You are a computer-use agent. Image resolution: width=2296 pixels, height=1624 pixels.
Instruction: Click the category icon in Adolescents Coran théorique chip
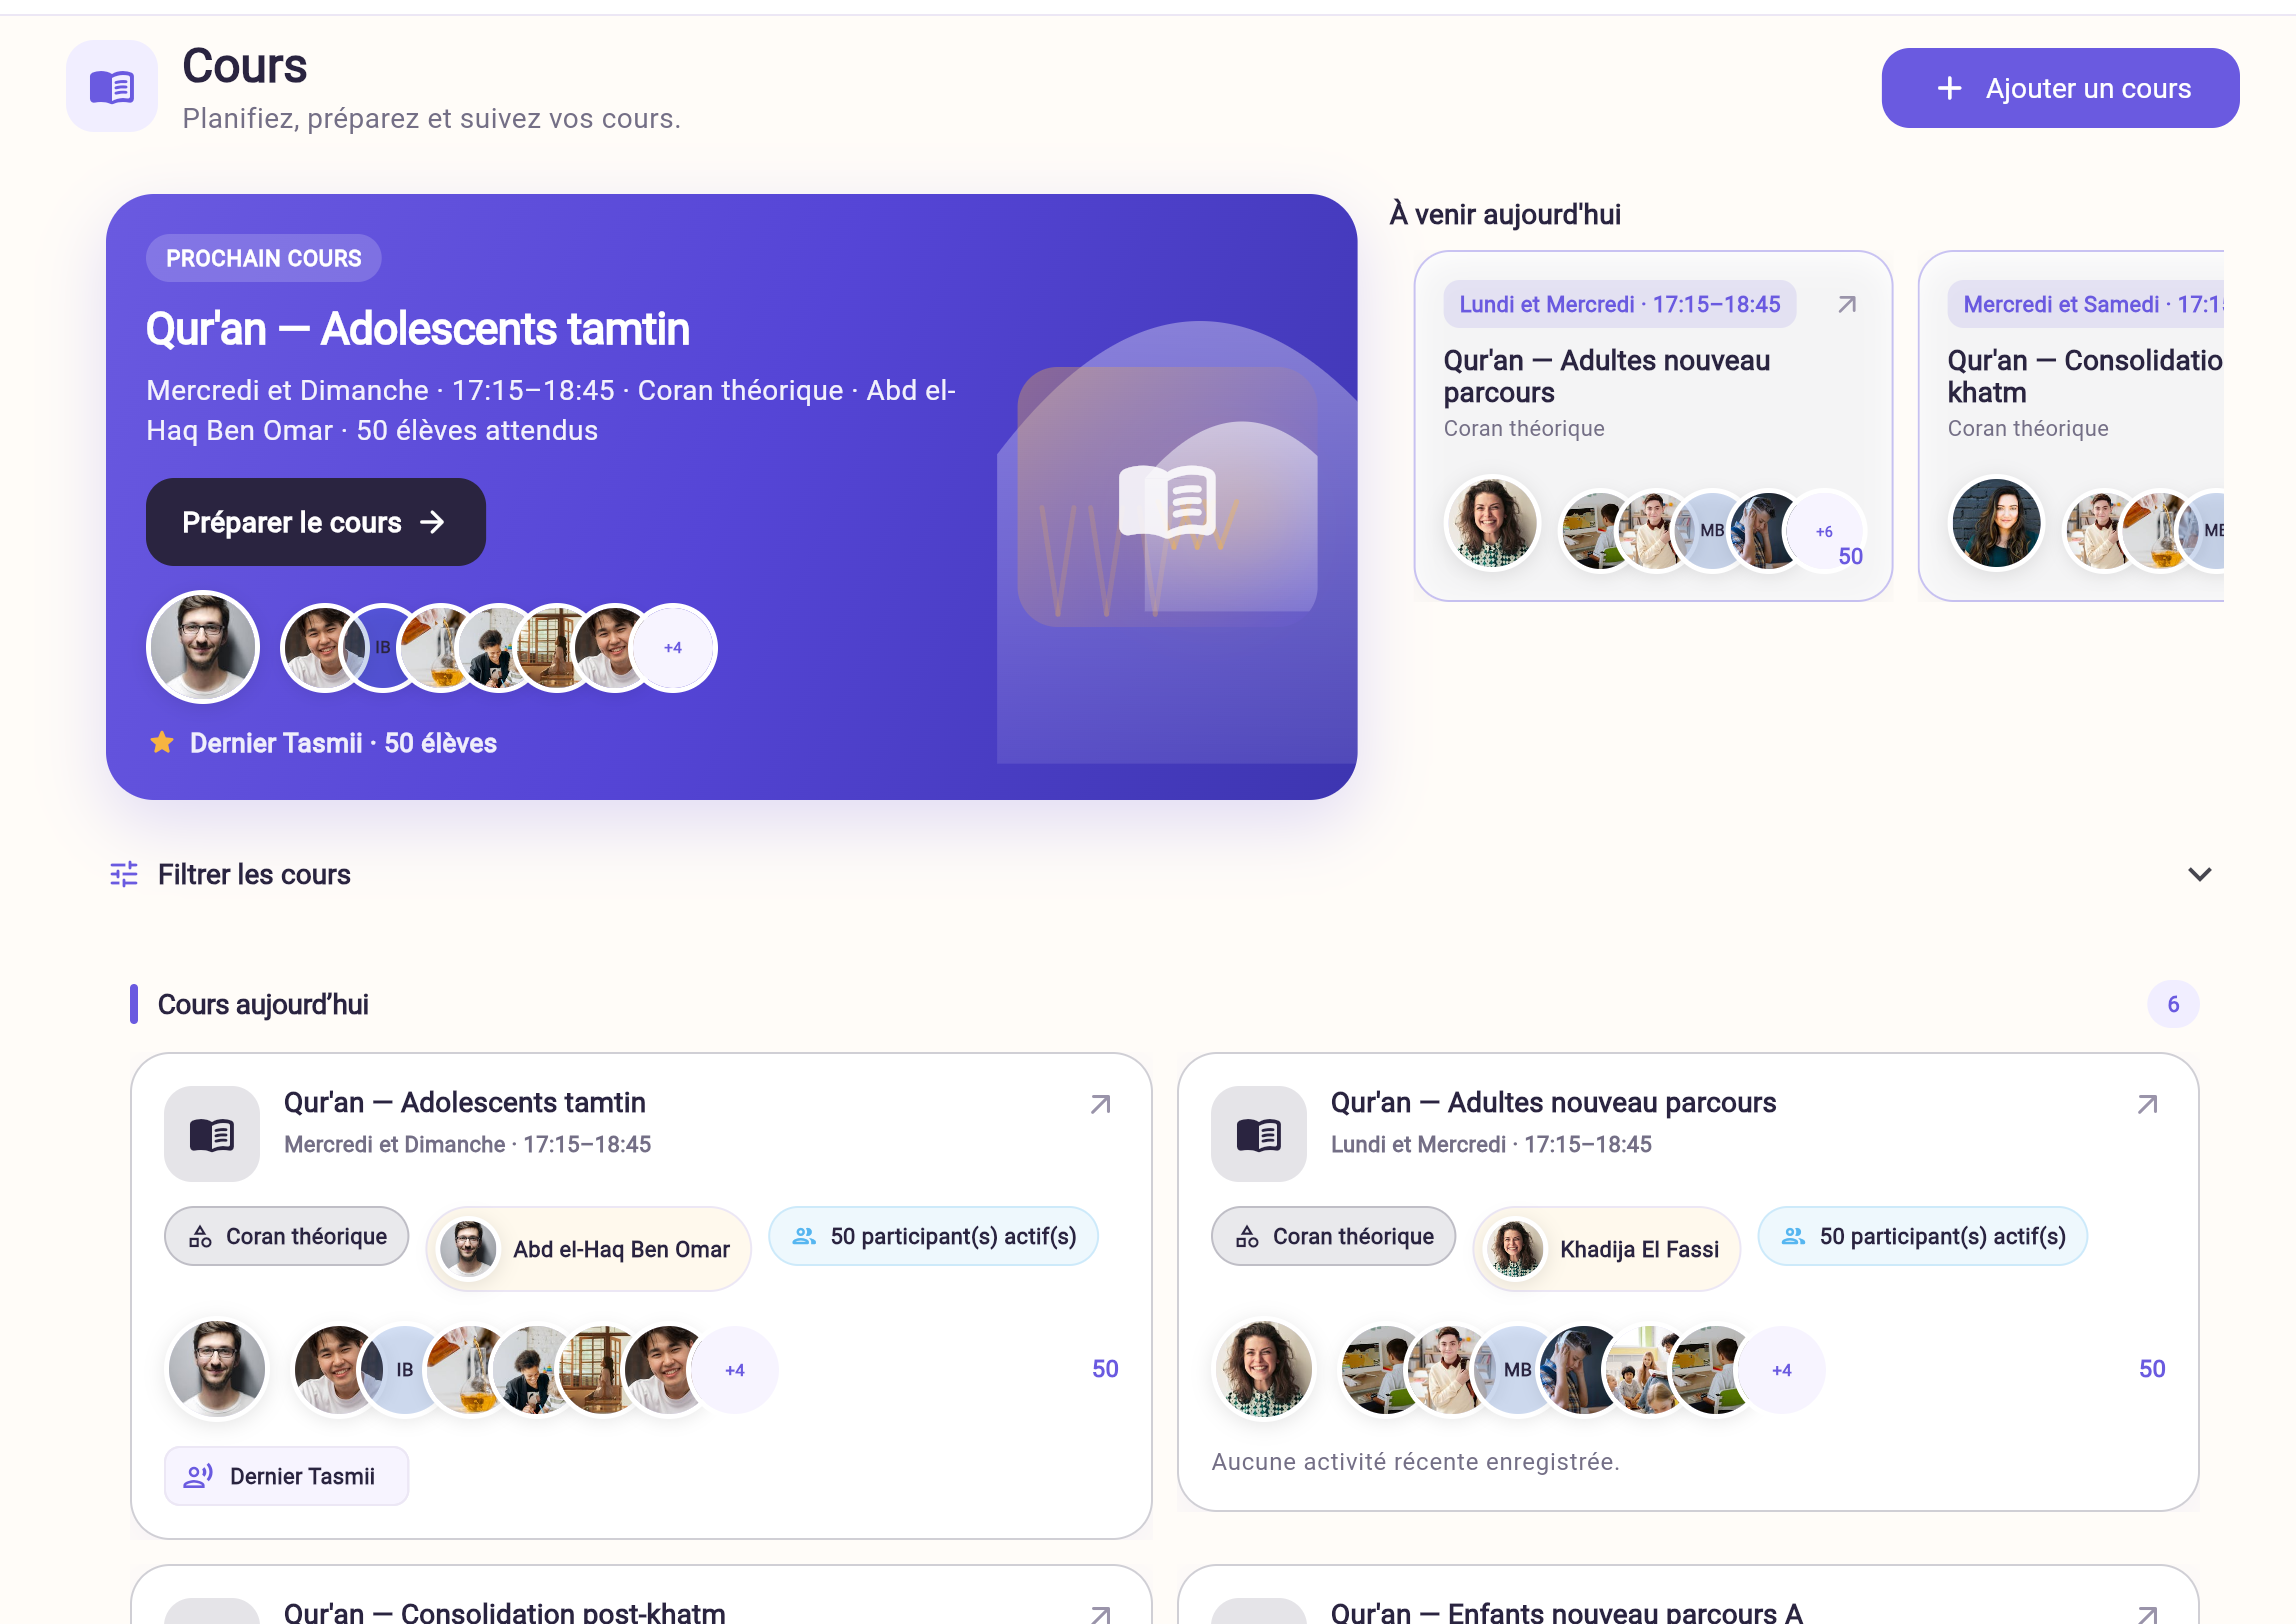(x=201, y=1237)
